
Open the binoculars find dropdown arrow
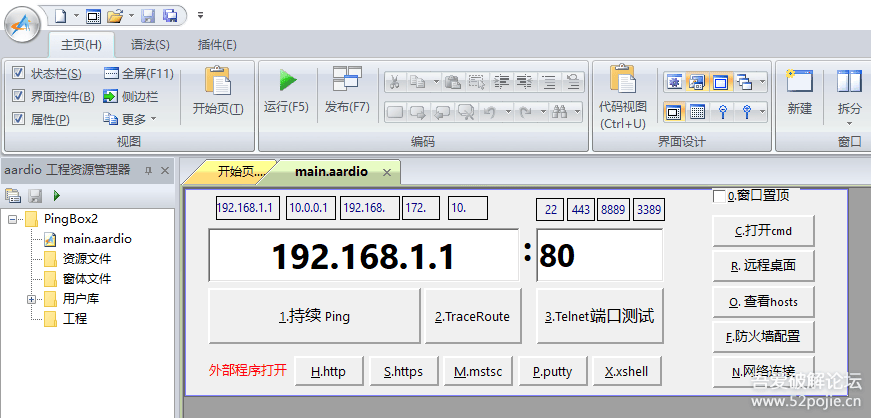[x=578, y=112]
